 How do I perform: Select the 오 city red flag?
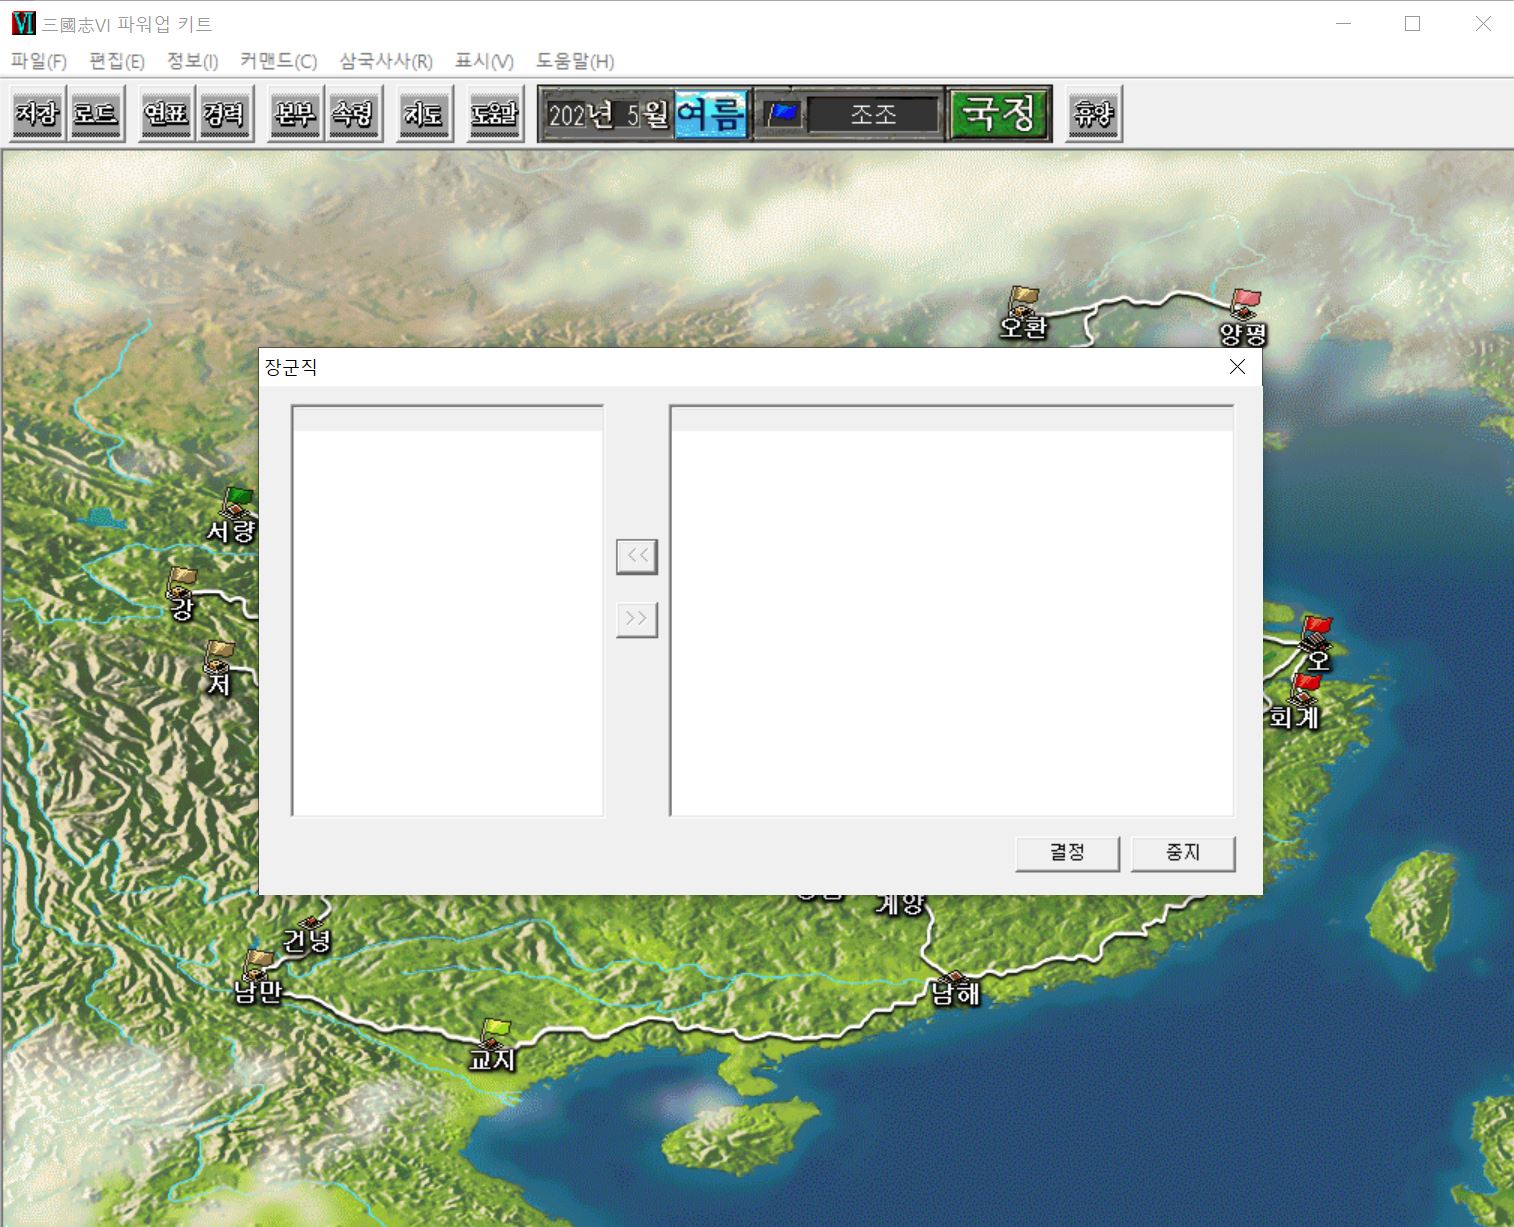(1316, 632)
